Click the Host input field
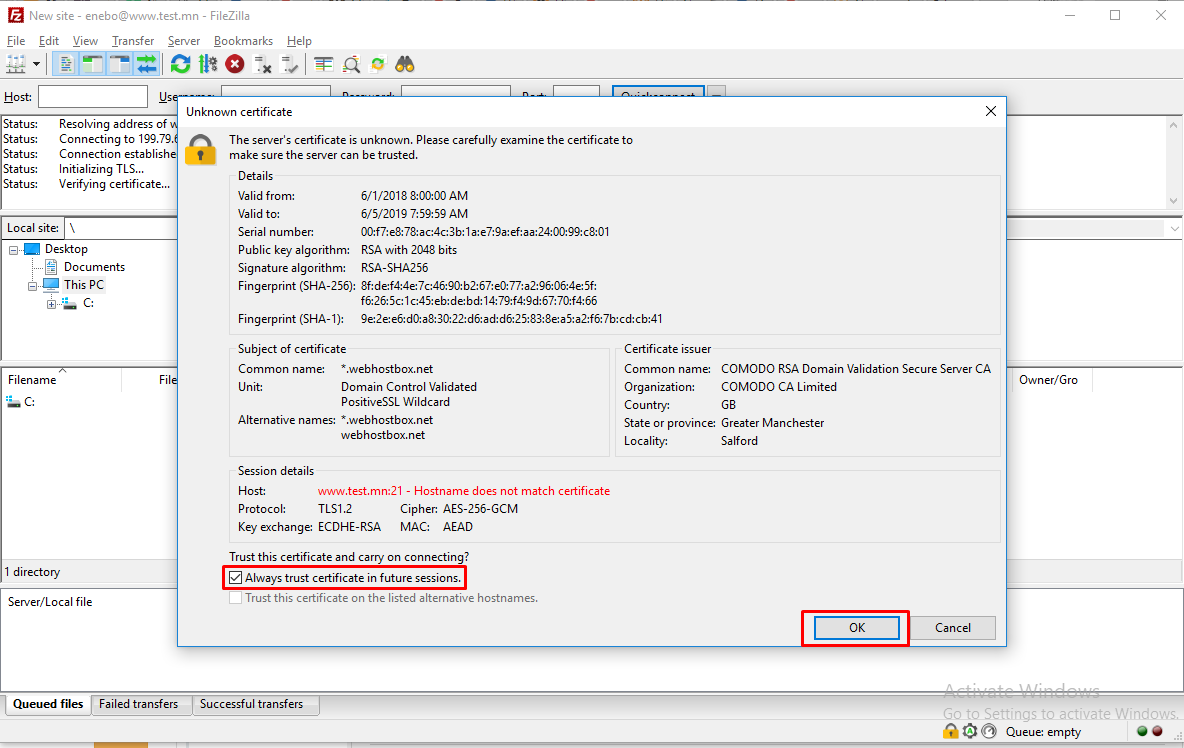Screen dimensions: 1184x748 pyautogui.click(x=93, y=97)
